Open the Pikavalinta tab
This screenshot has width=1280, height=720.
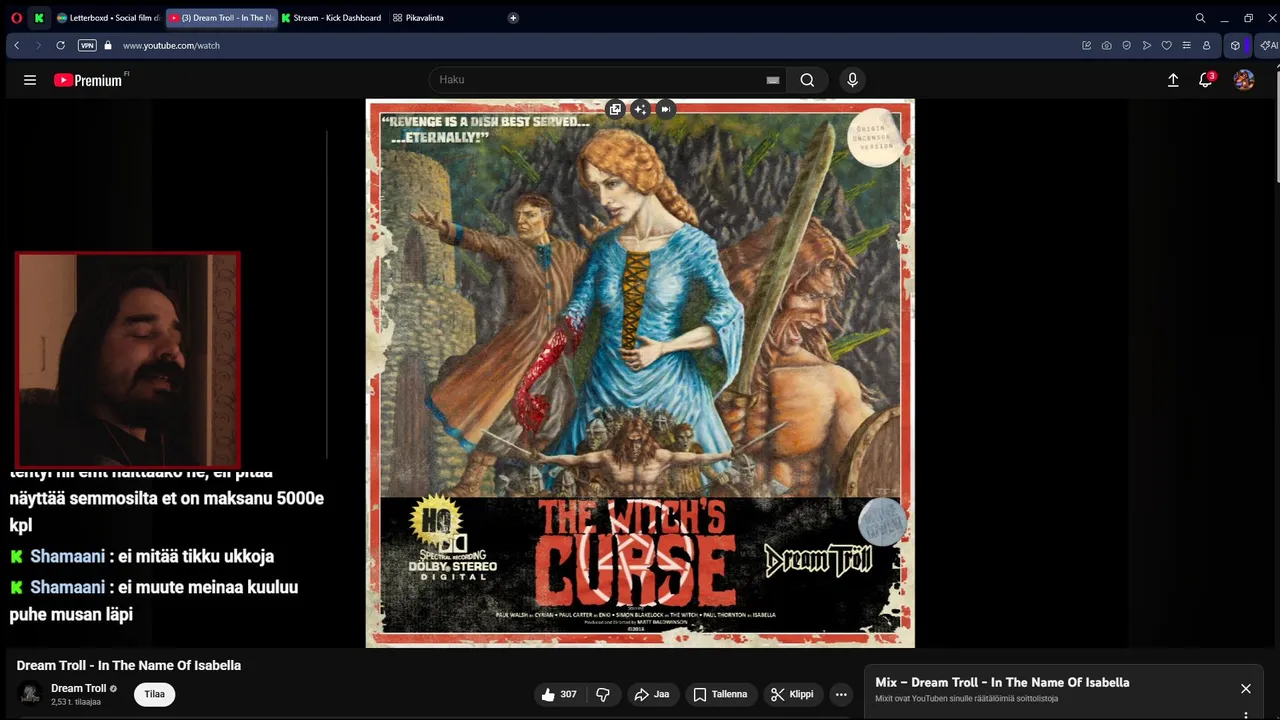419,18
